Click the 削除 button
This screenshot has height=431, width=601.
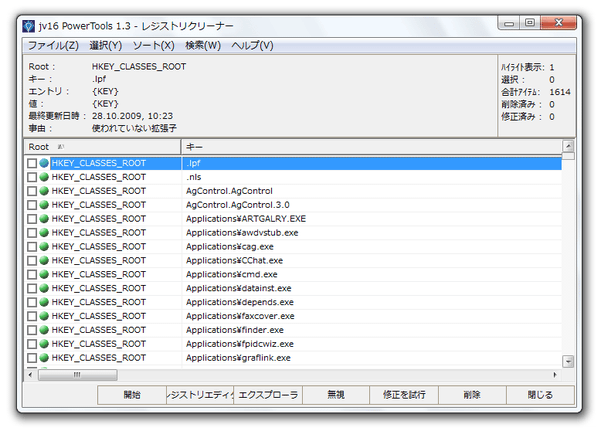click(x=472, y=395)
